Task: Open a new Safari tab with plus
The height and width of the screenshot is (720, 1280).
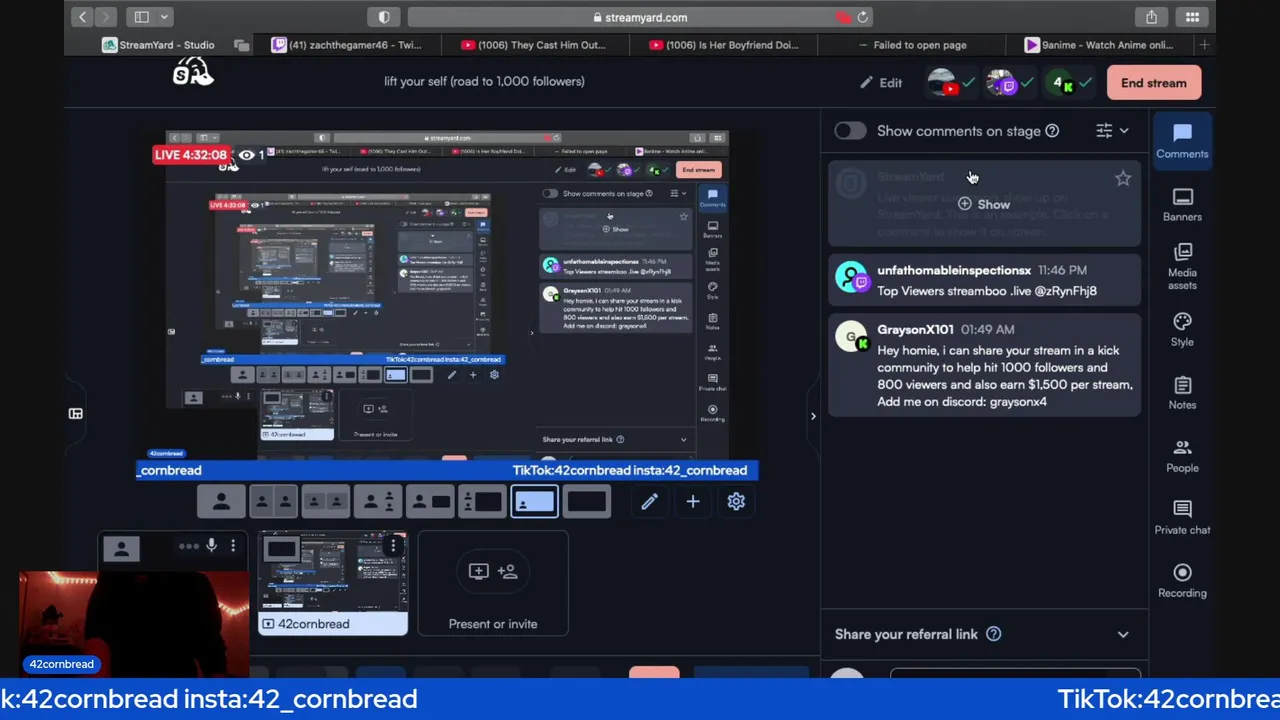Action: click(1204, 45)
